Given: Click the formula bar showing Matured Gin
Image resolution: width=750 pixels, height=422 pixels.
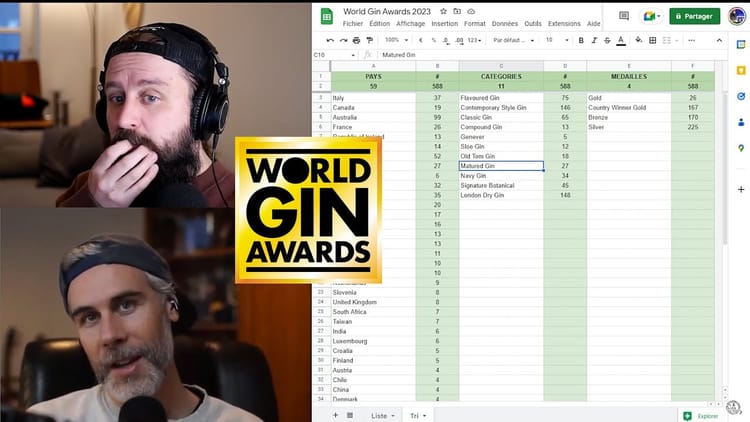Looking at the screenshot, I should (552, 55).
